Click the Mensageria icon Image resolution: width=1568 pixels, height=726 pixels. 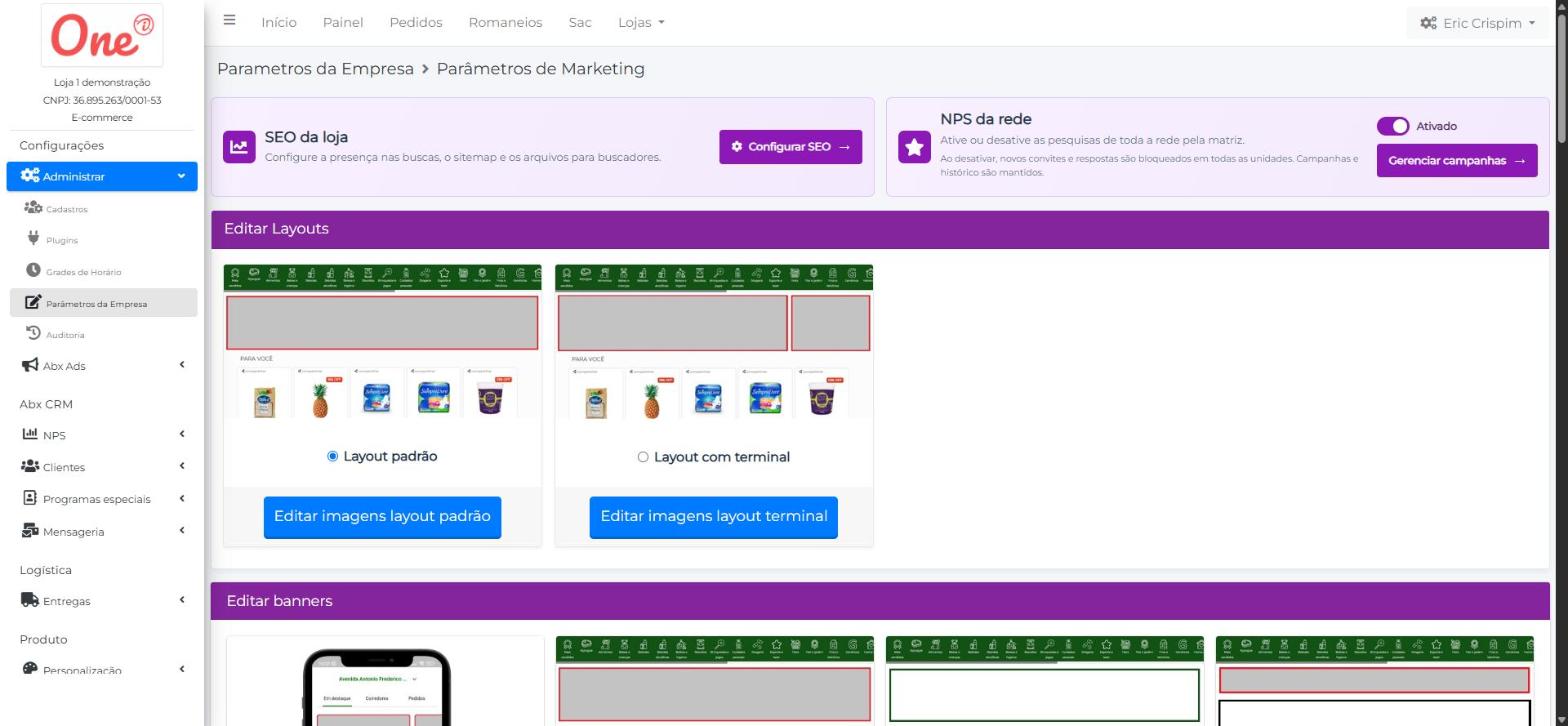pyautogui.click(x=30, y=530)
